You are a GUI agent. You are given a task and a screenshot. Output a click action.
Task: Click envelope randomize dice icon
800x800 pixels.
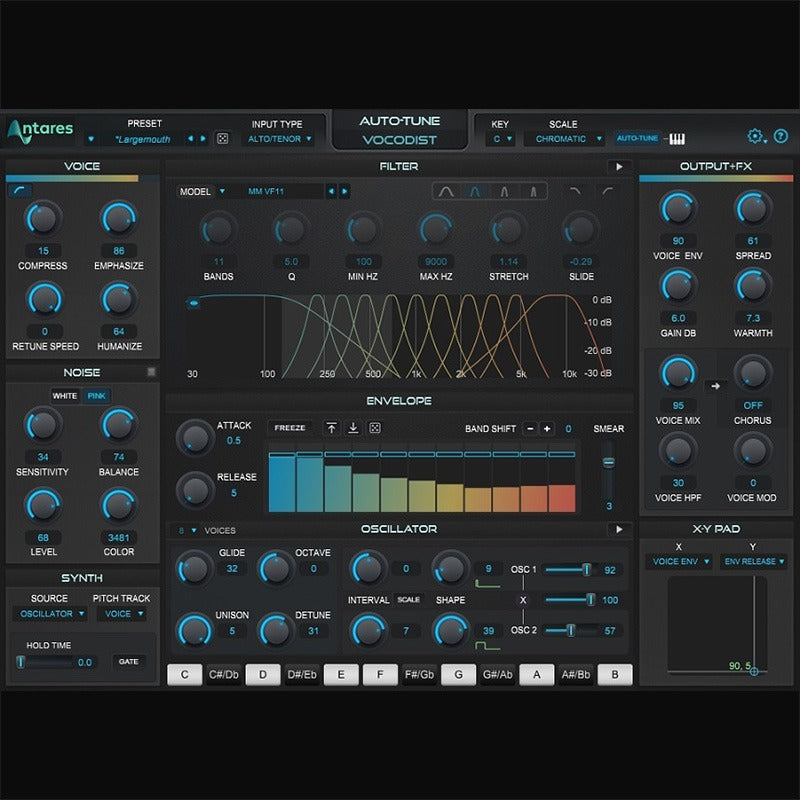375,428
